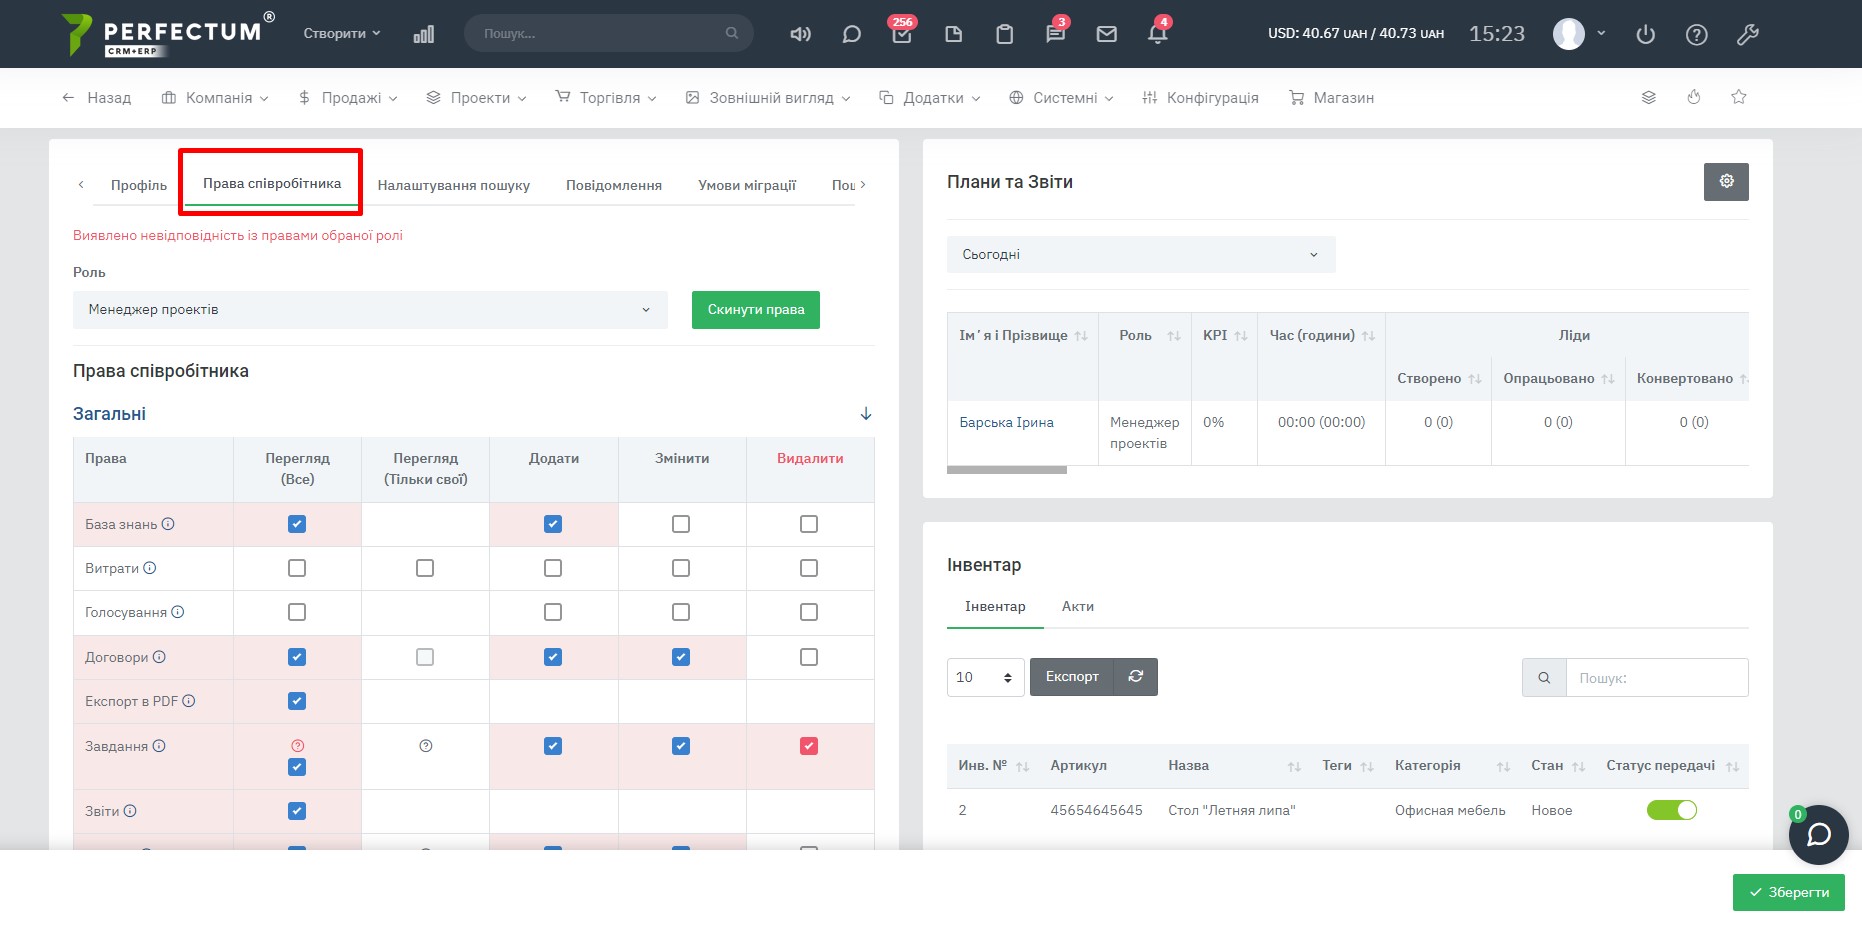Viewport: 1862px width, 925px height.
Task: Open the live chat bubble widget
Action: pyautogui.click(x=1817, y=834)
